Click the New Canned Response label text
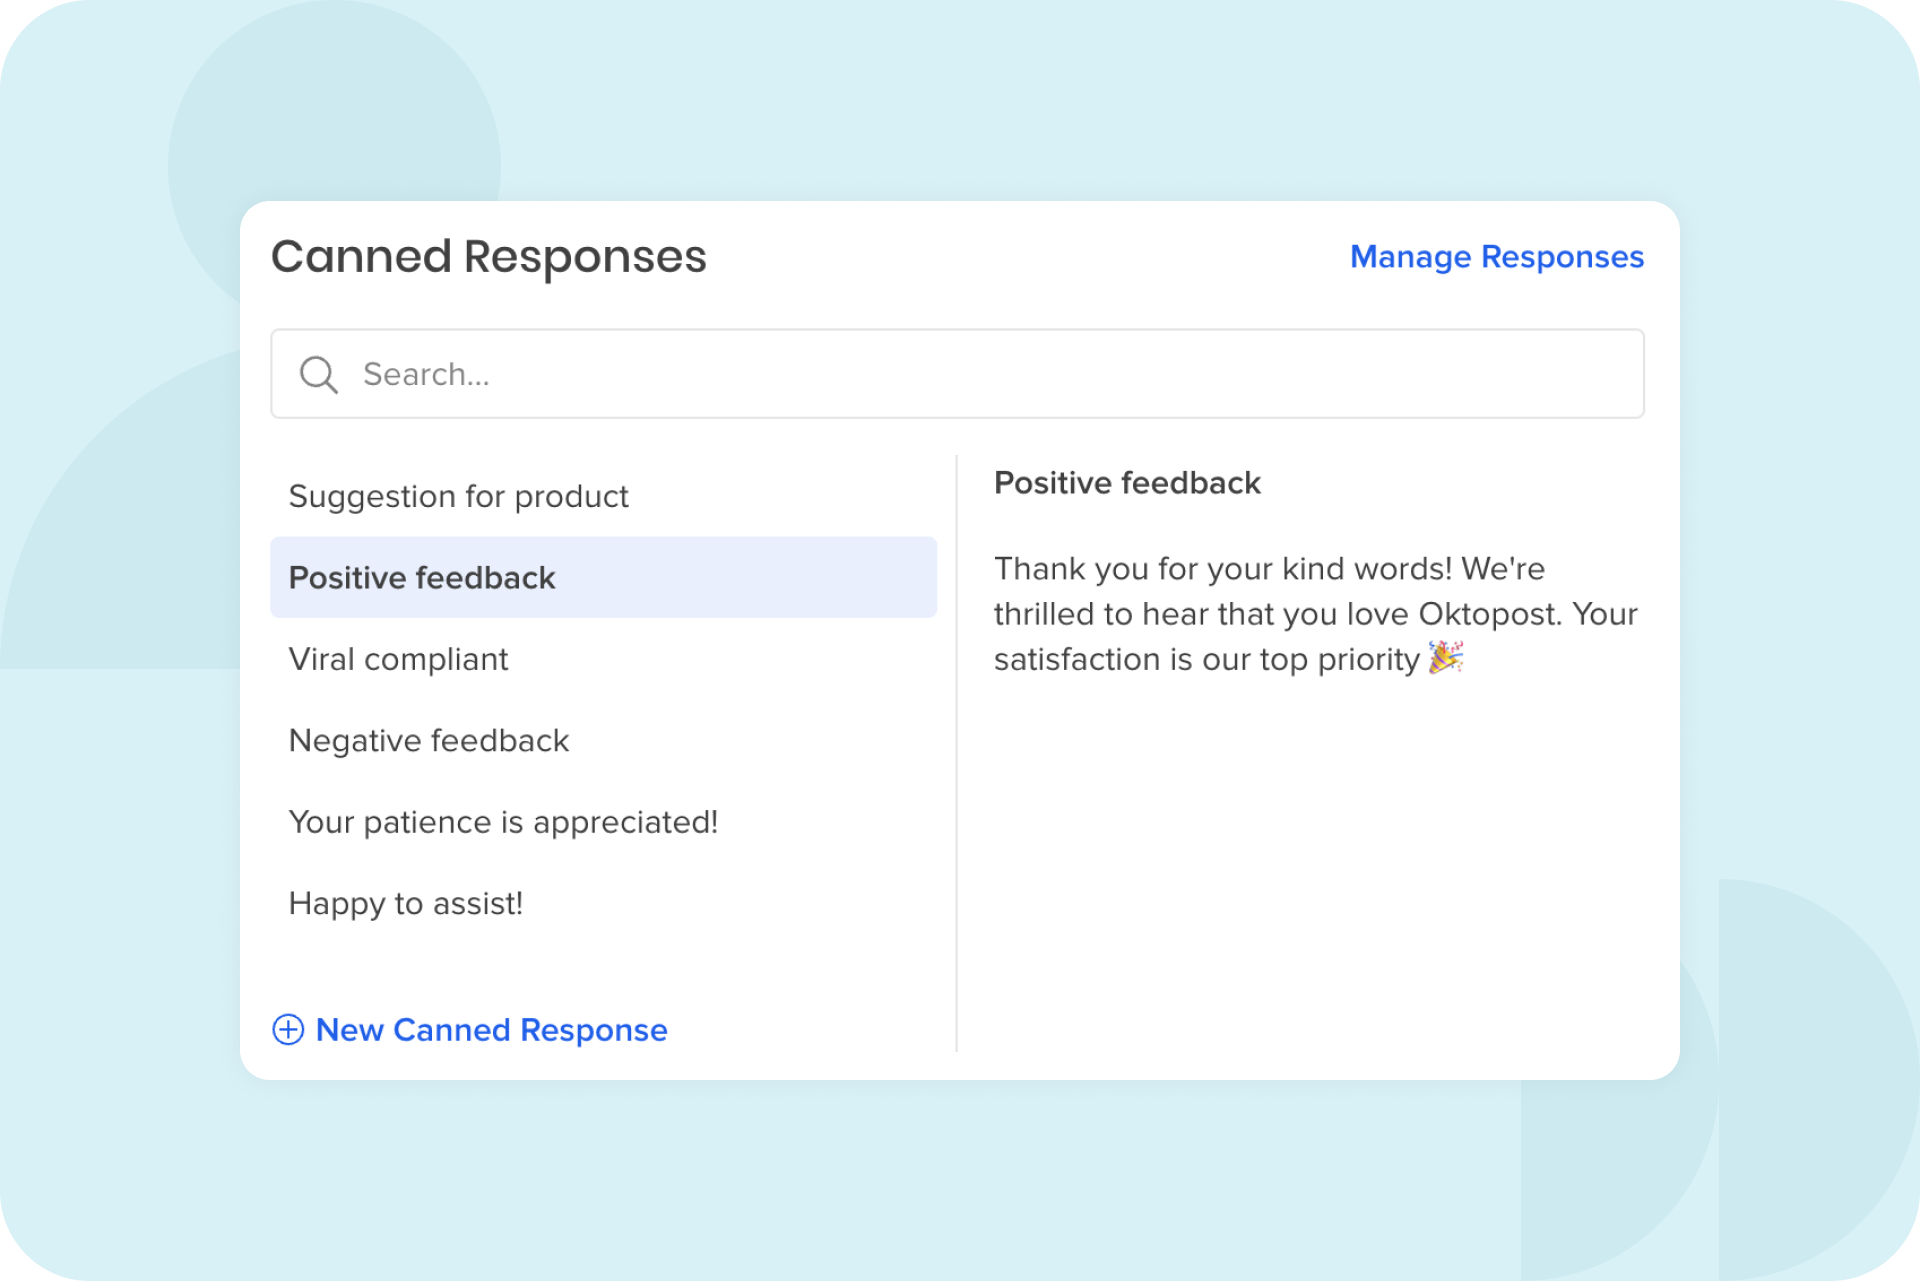This screenshot has height=1281, width=1920. pos(490,1030)
